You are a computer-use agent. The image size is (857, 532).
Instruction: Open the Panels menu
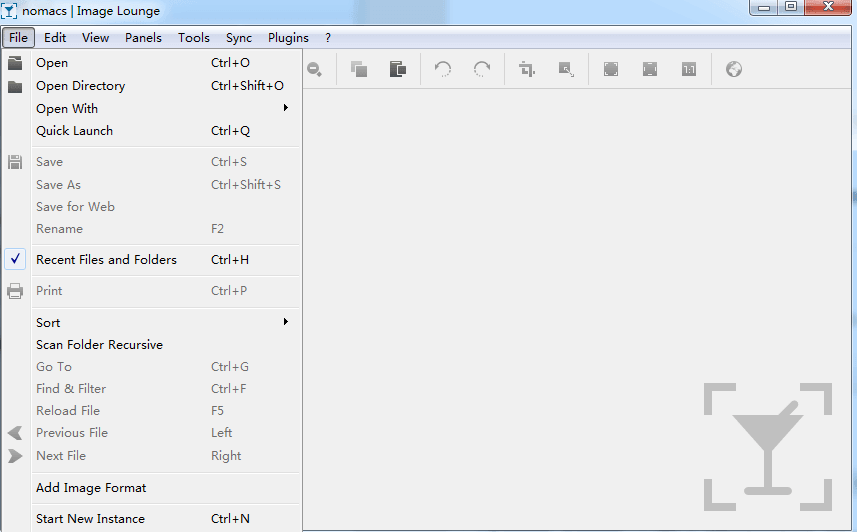point(143,38)
